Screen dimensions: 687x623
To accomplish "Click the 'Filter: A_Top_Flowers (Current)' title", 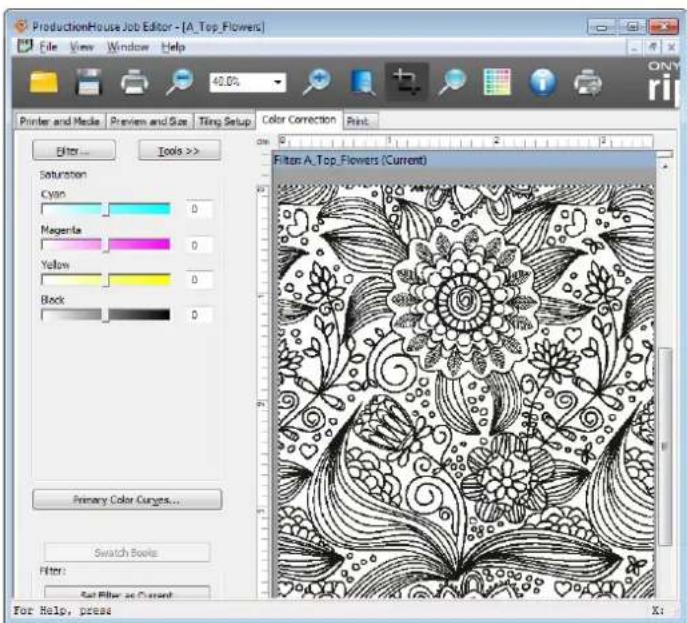I will click(351, 160).
